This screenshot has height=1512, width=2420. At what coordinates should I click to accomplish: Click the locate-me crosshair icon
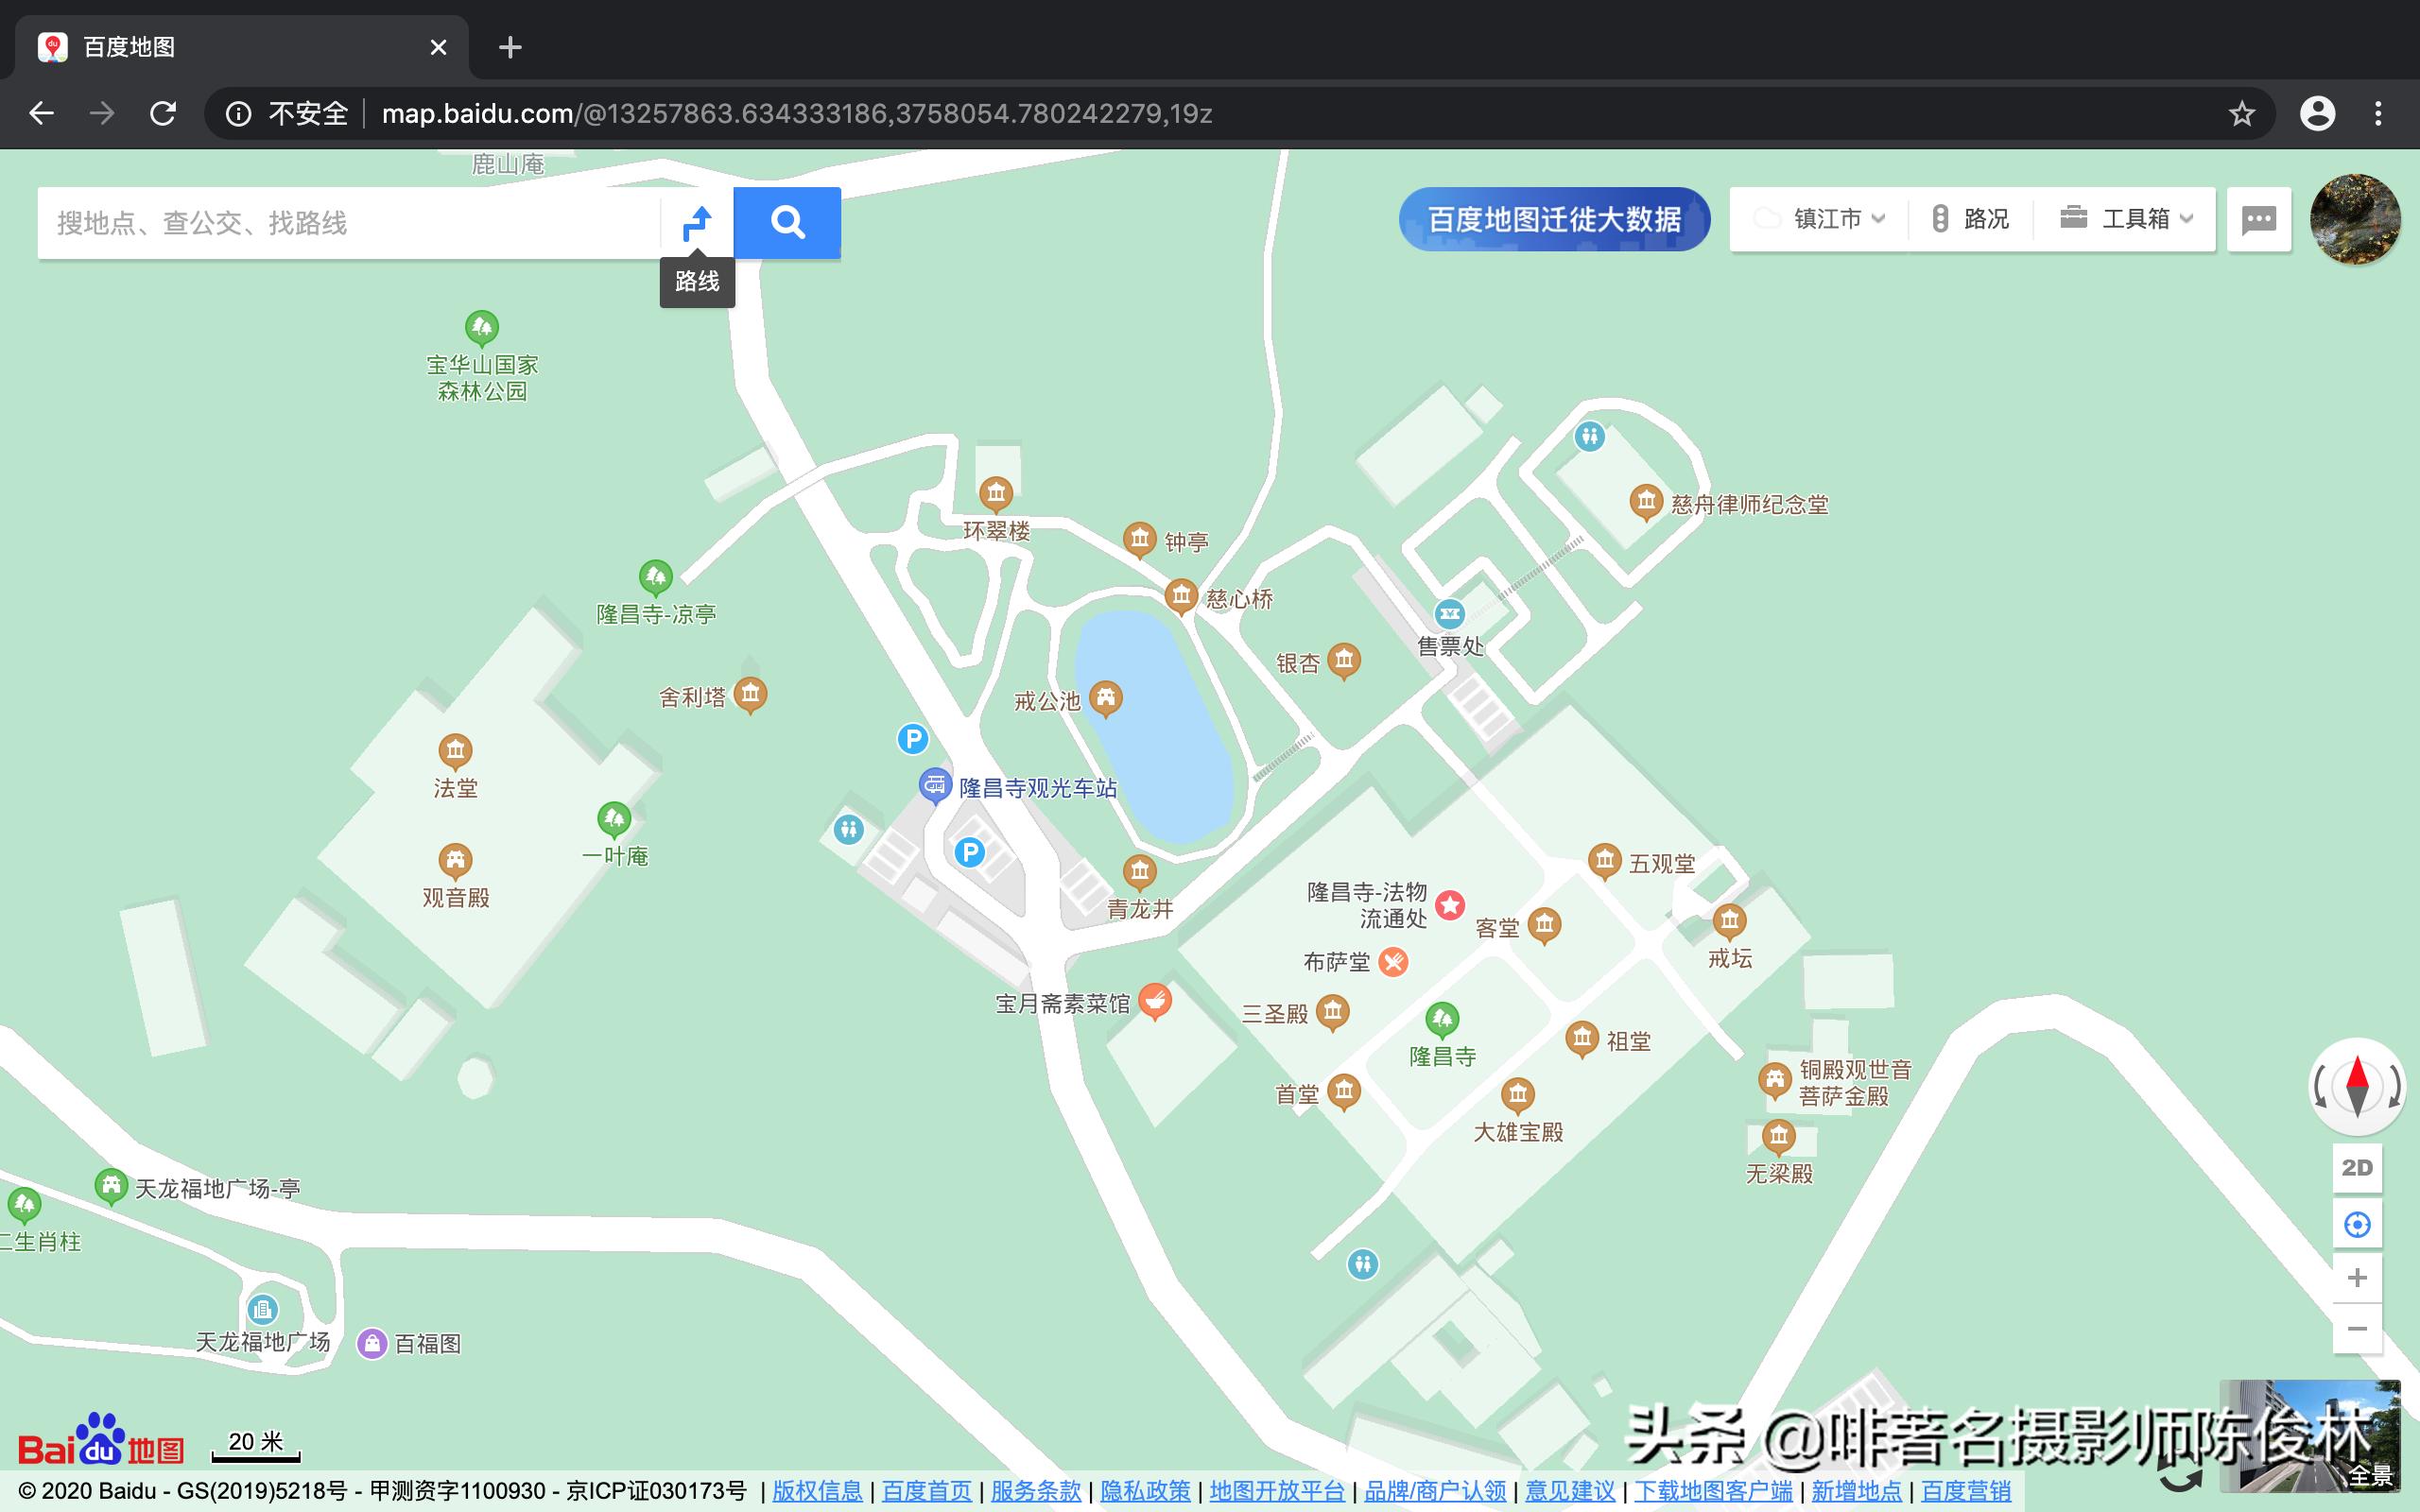click(2358, 1224)
